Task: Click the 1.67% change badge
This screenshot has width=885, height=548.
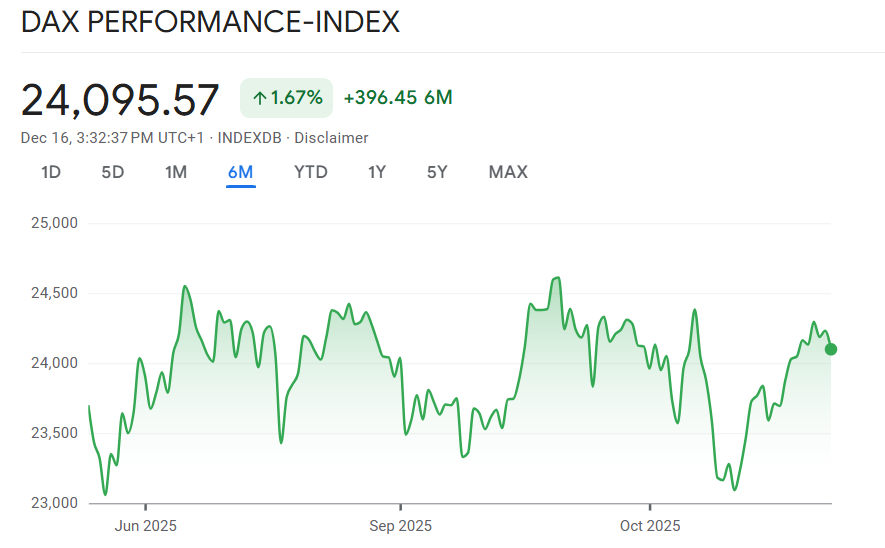Action: coord(286,98)
